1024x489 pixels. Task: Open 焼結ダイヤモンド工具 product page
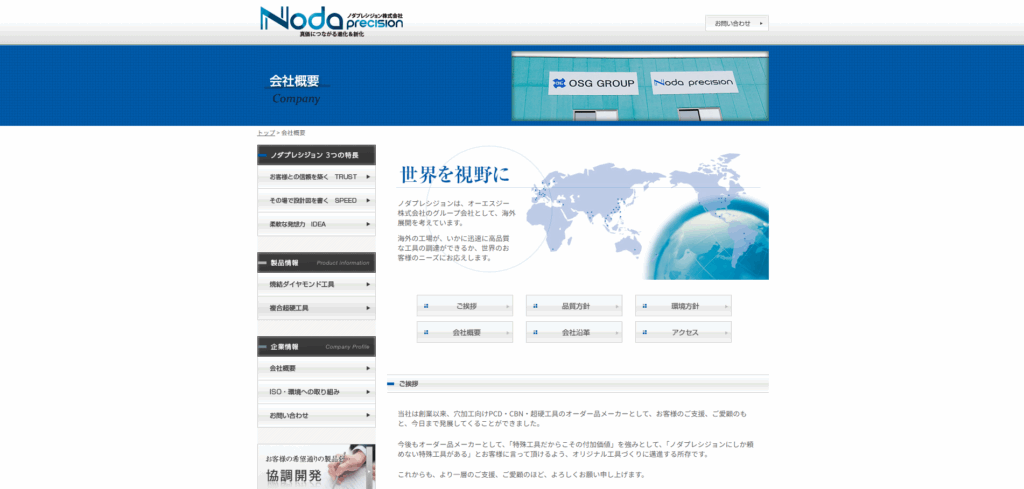point(316,285)
